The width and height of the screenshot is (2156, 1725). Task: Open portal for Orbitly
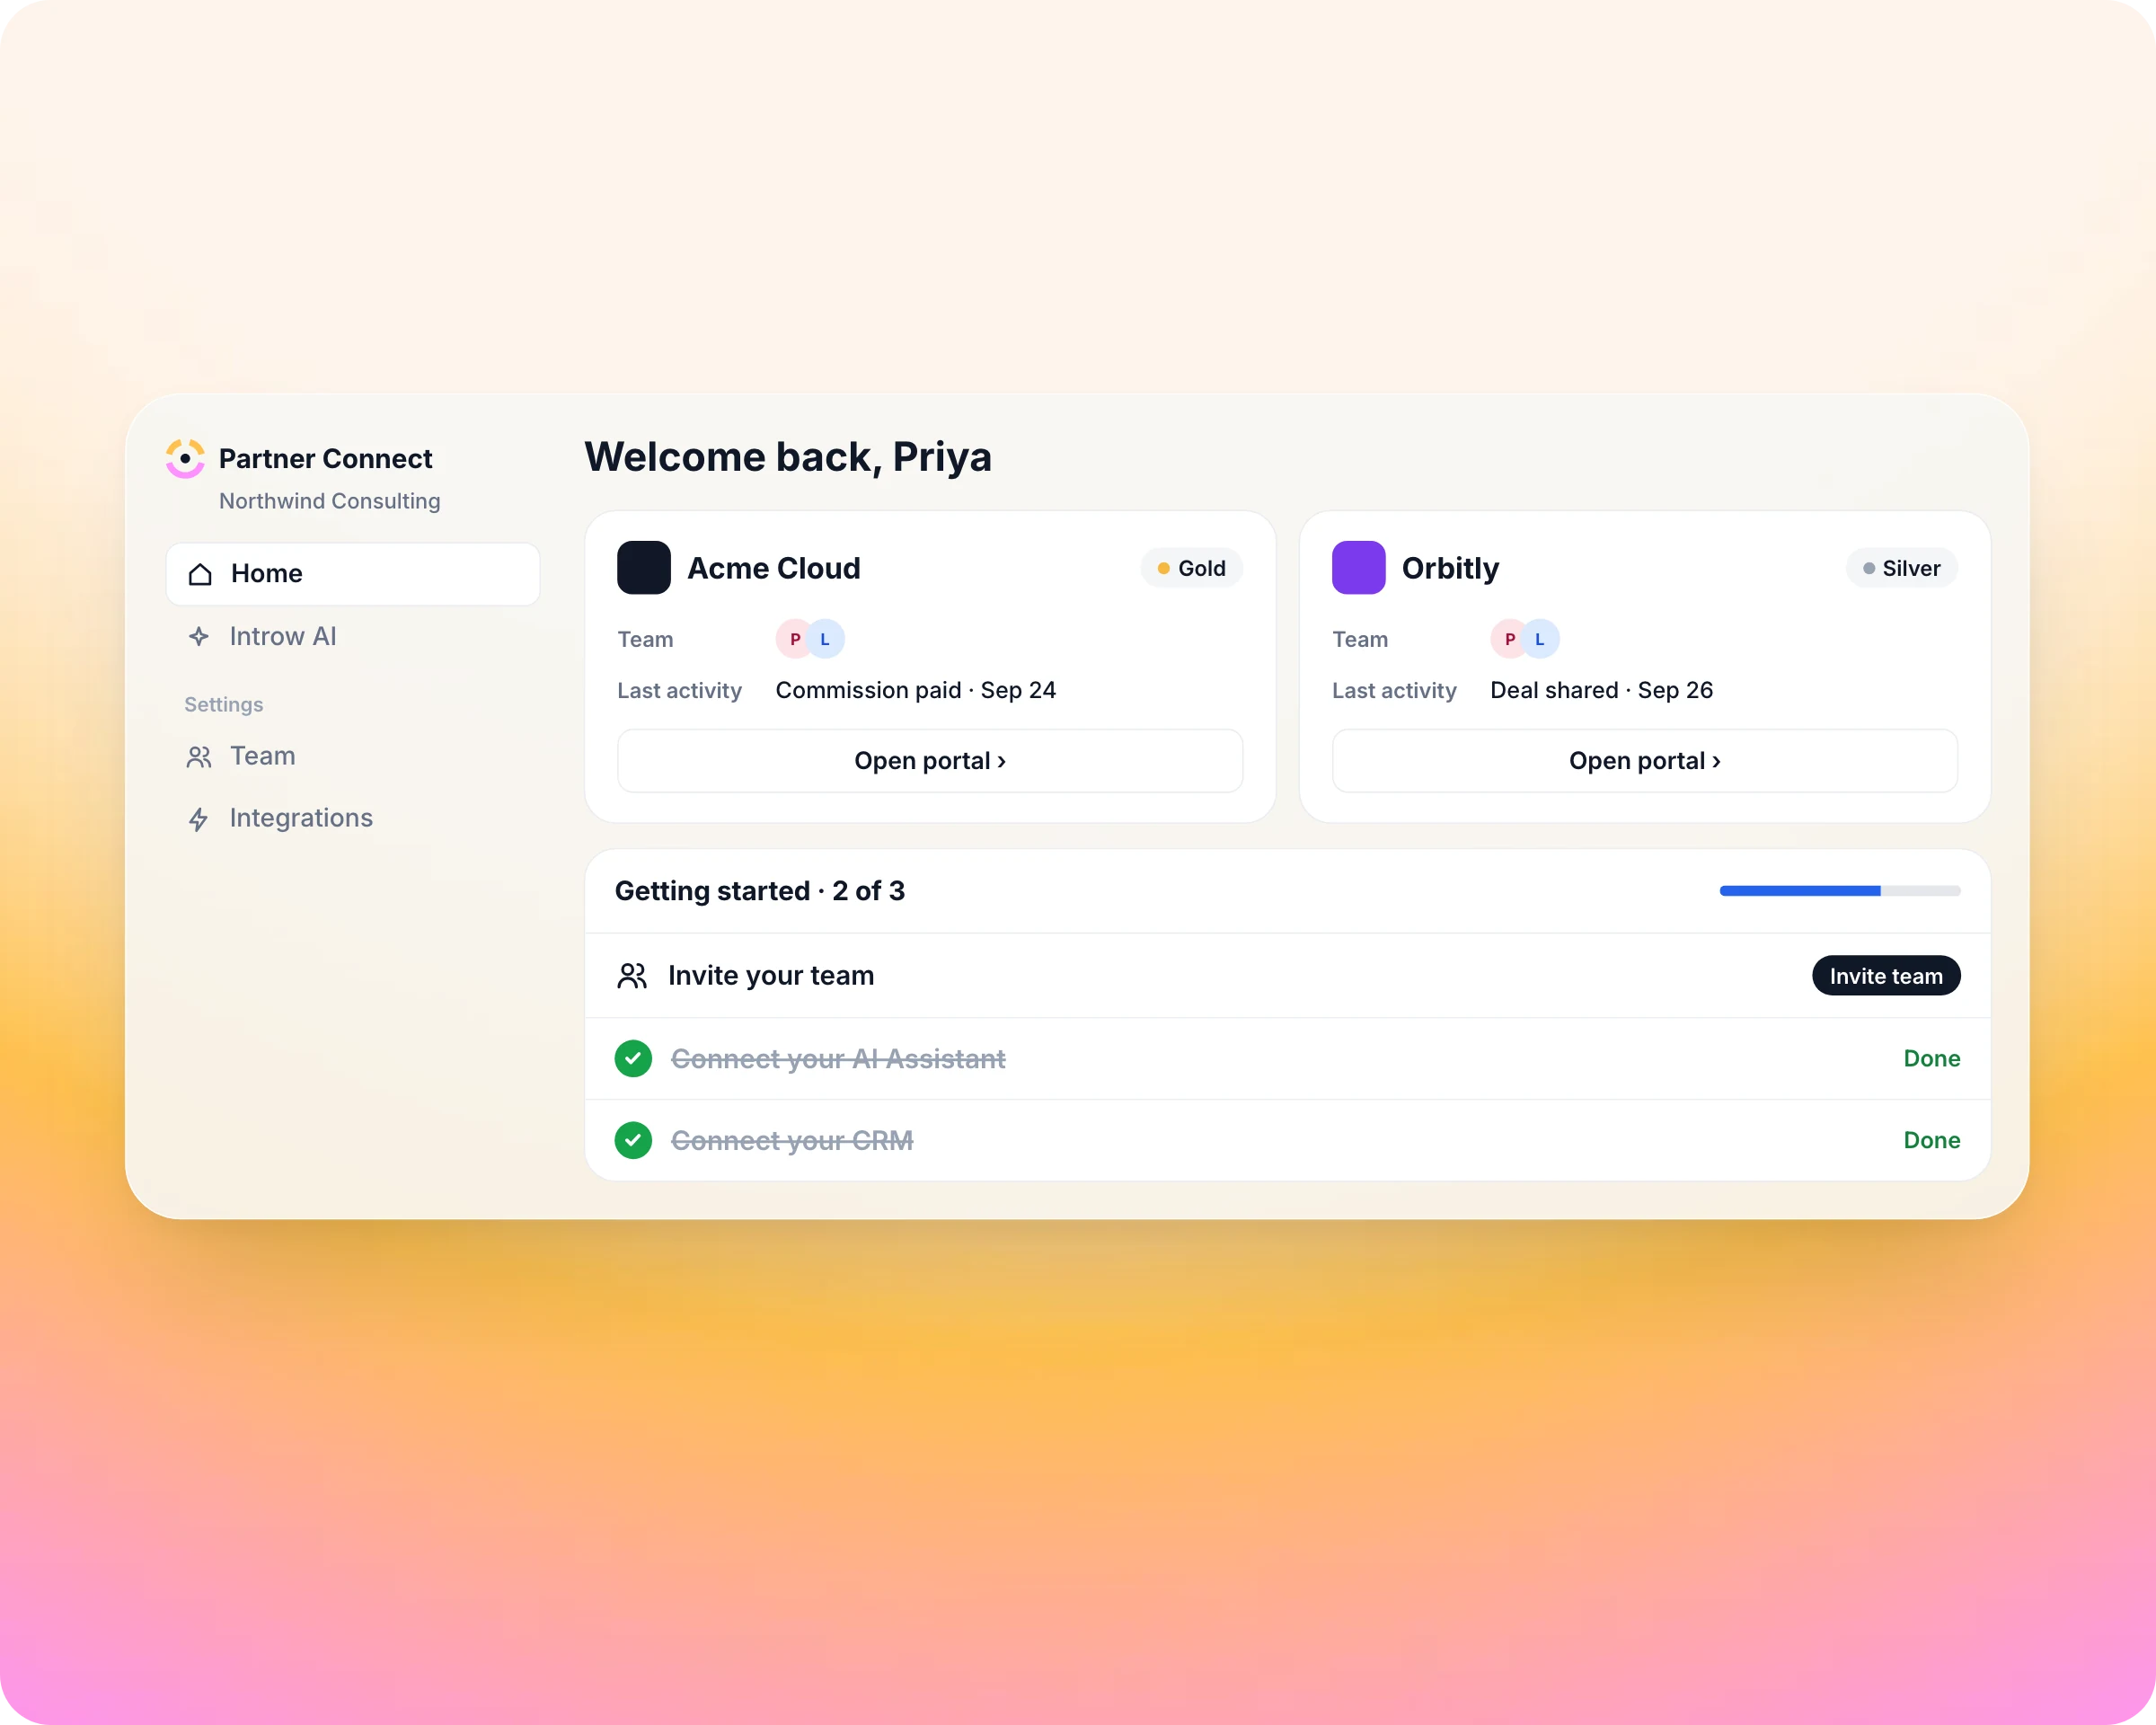click(1645, 761)
